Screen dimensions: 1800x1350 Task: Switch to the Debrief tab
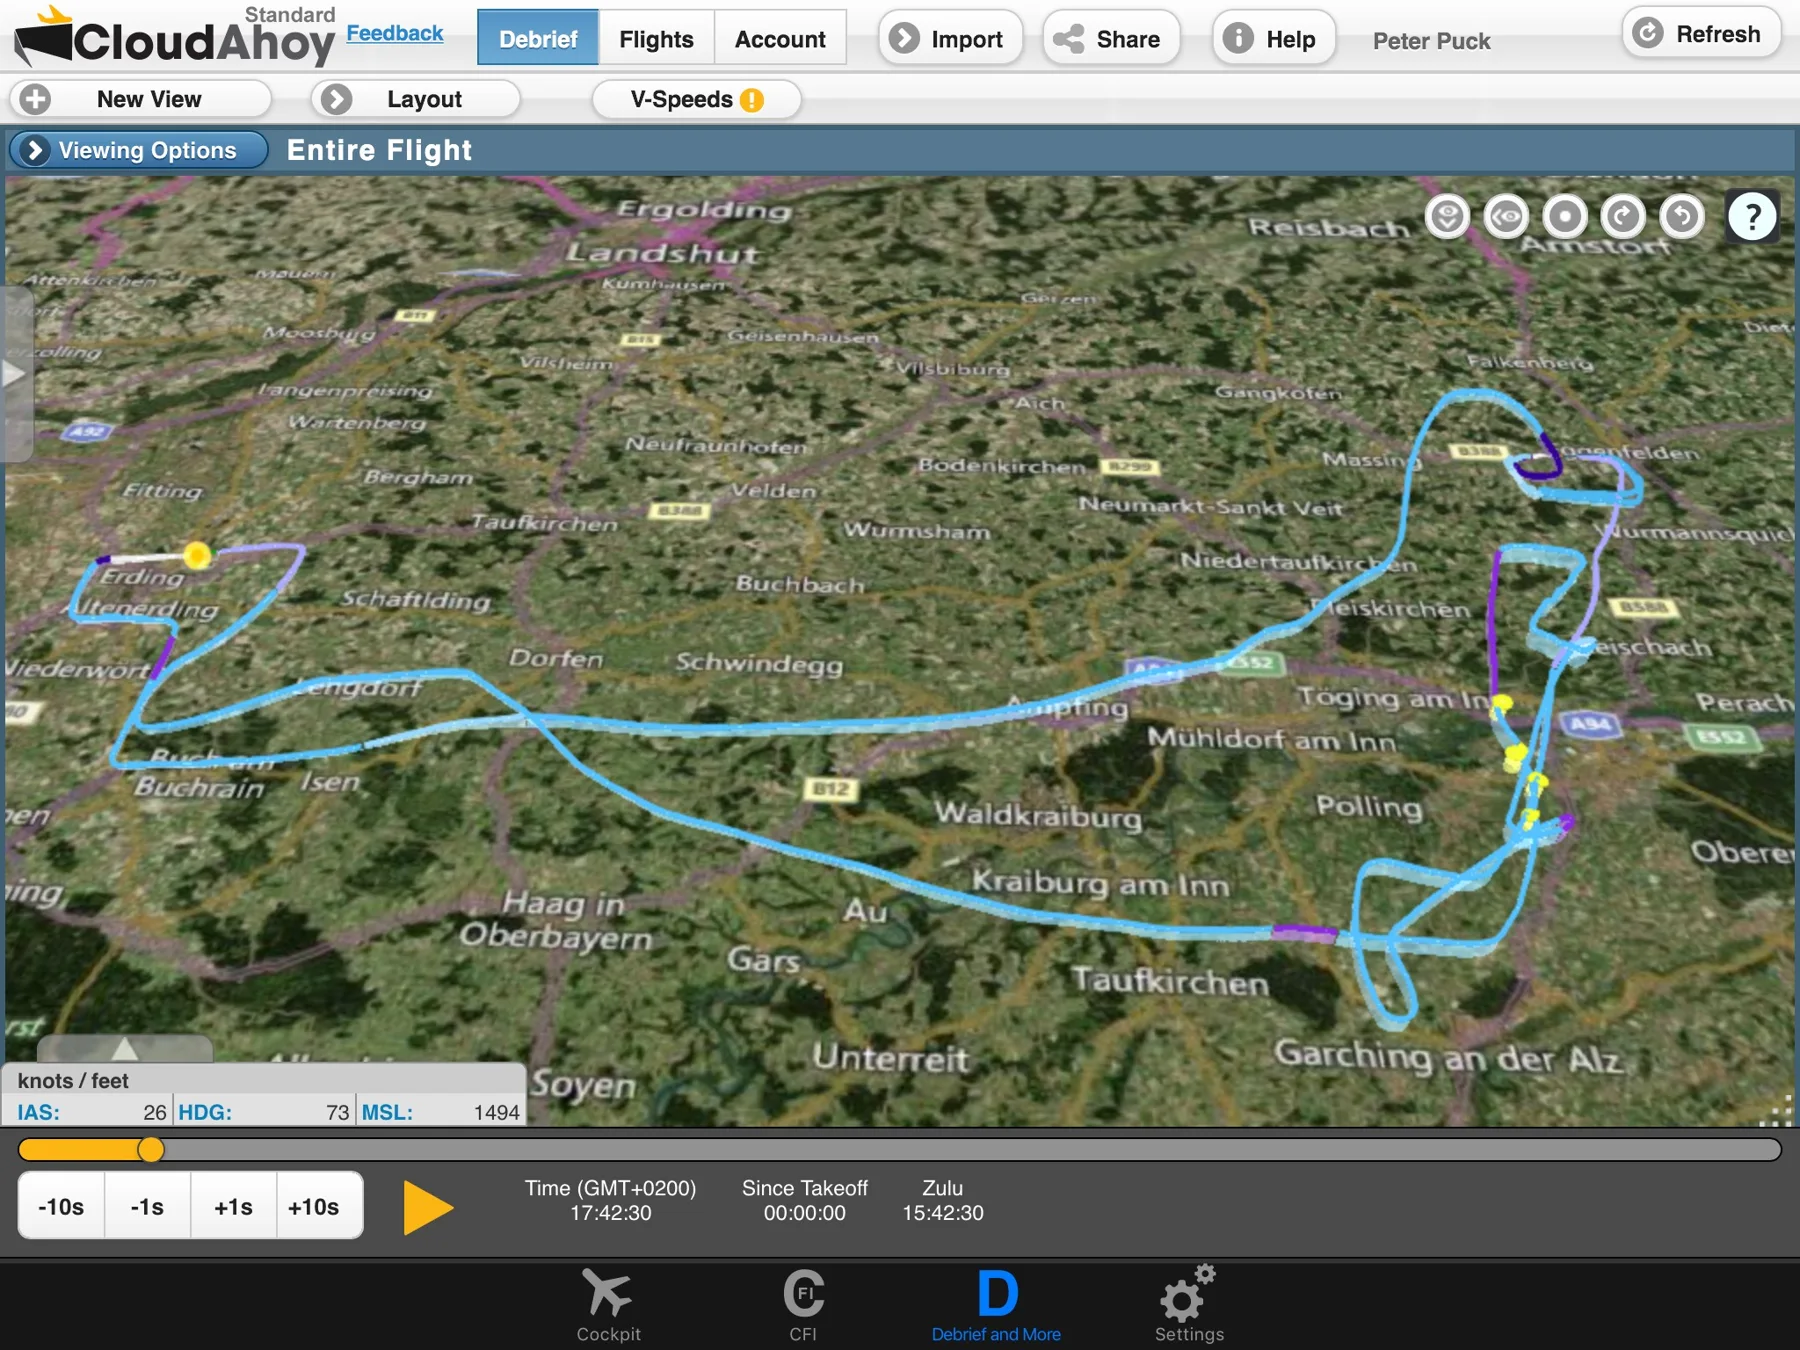pyautogui.click(x=538, y=38)
